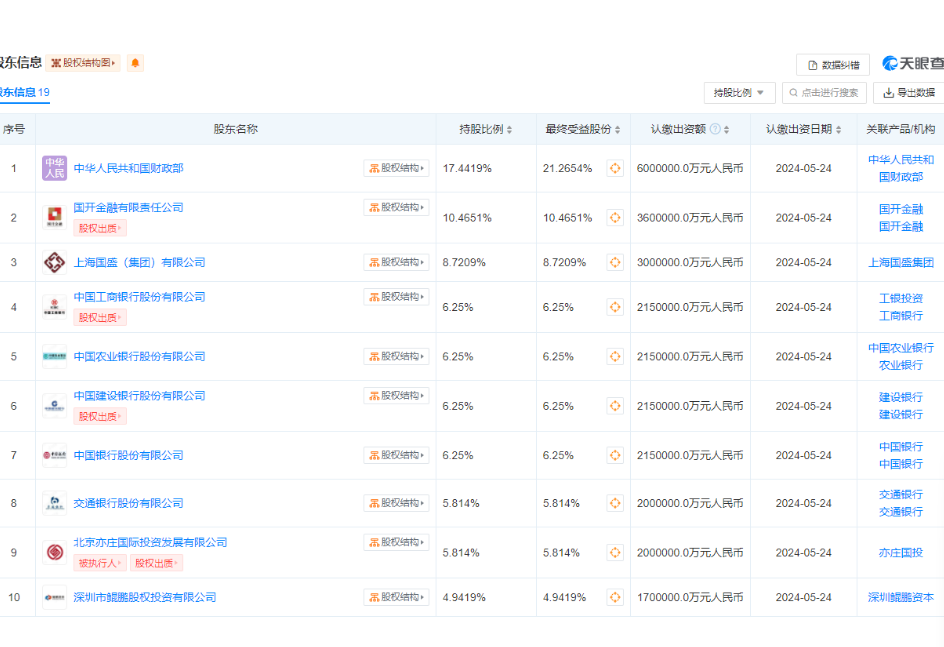Click the 数据纠错 button
944x647 pixels.
pyautogui.click(x=833, y=65)
